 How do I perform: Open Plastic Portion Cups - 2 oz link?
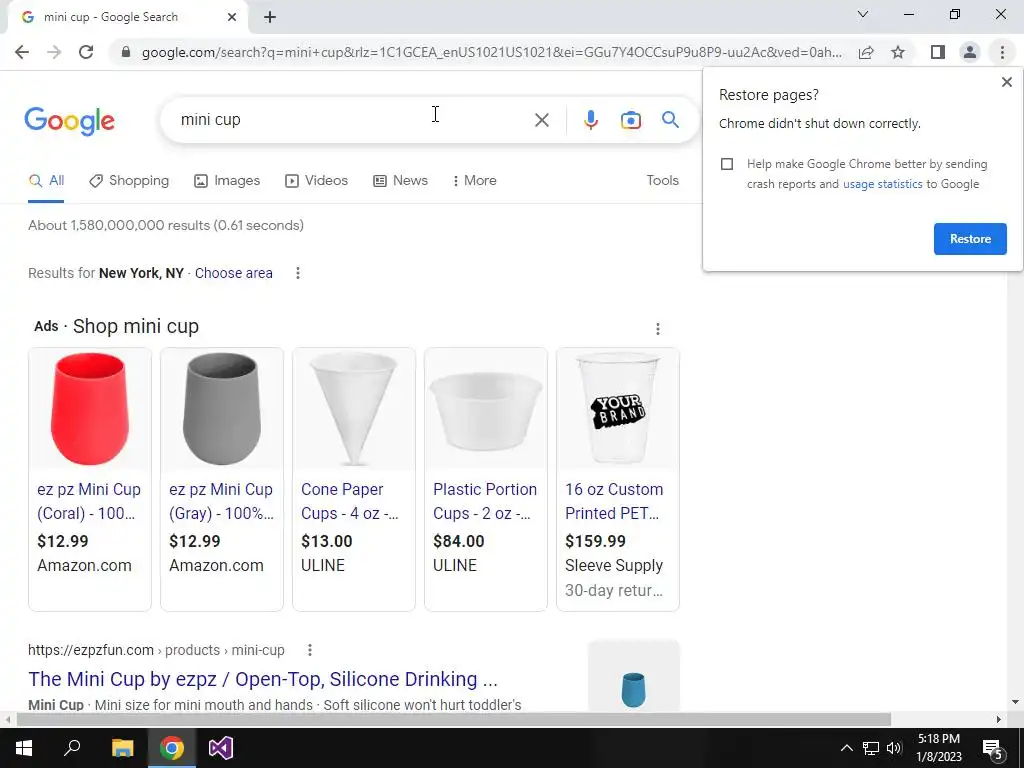pyautogui.click(x=485, y=502)
